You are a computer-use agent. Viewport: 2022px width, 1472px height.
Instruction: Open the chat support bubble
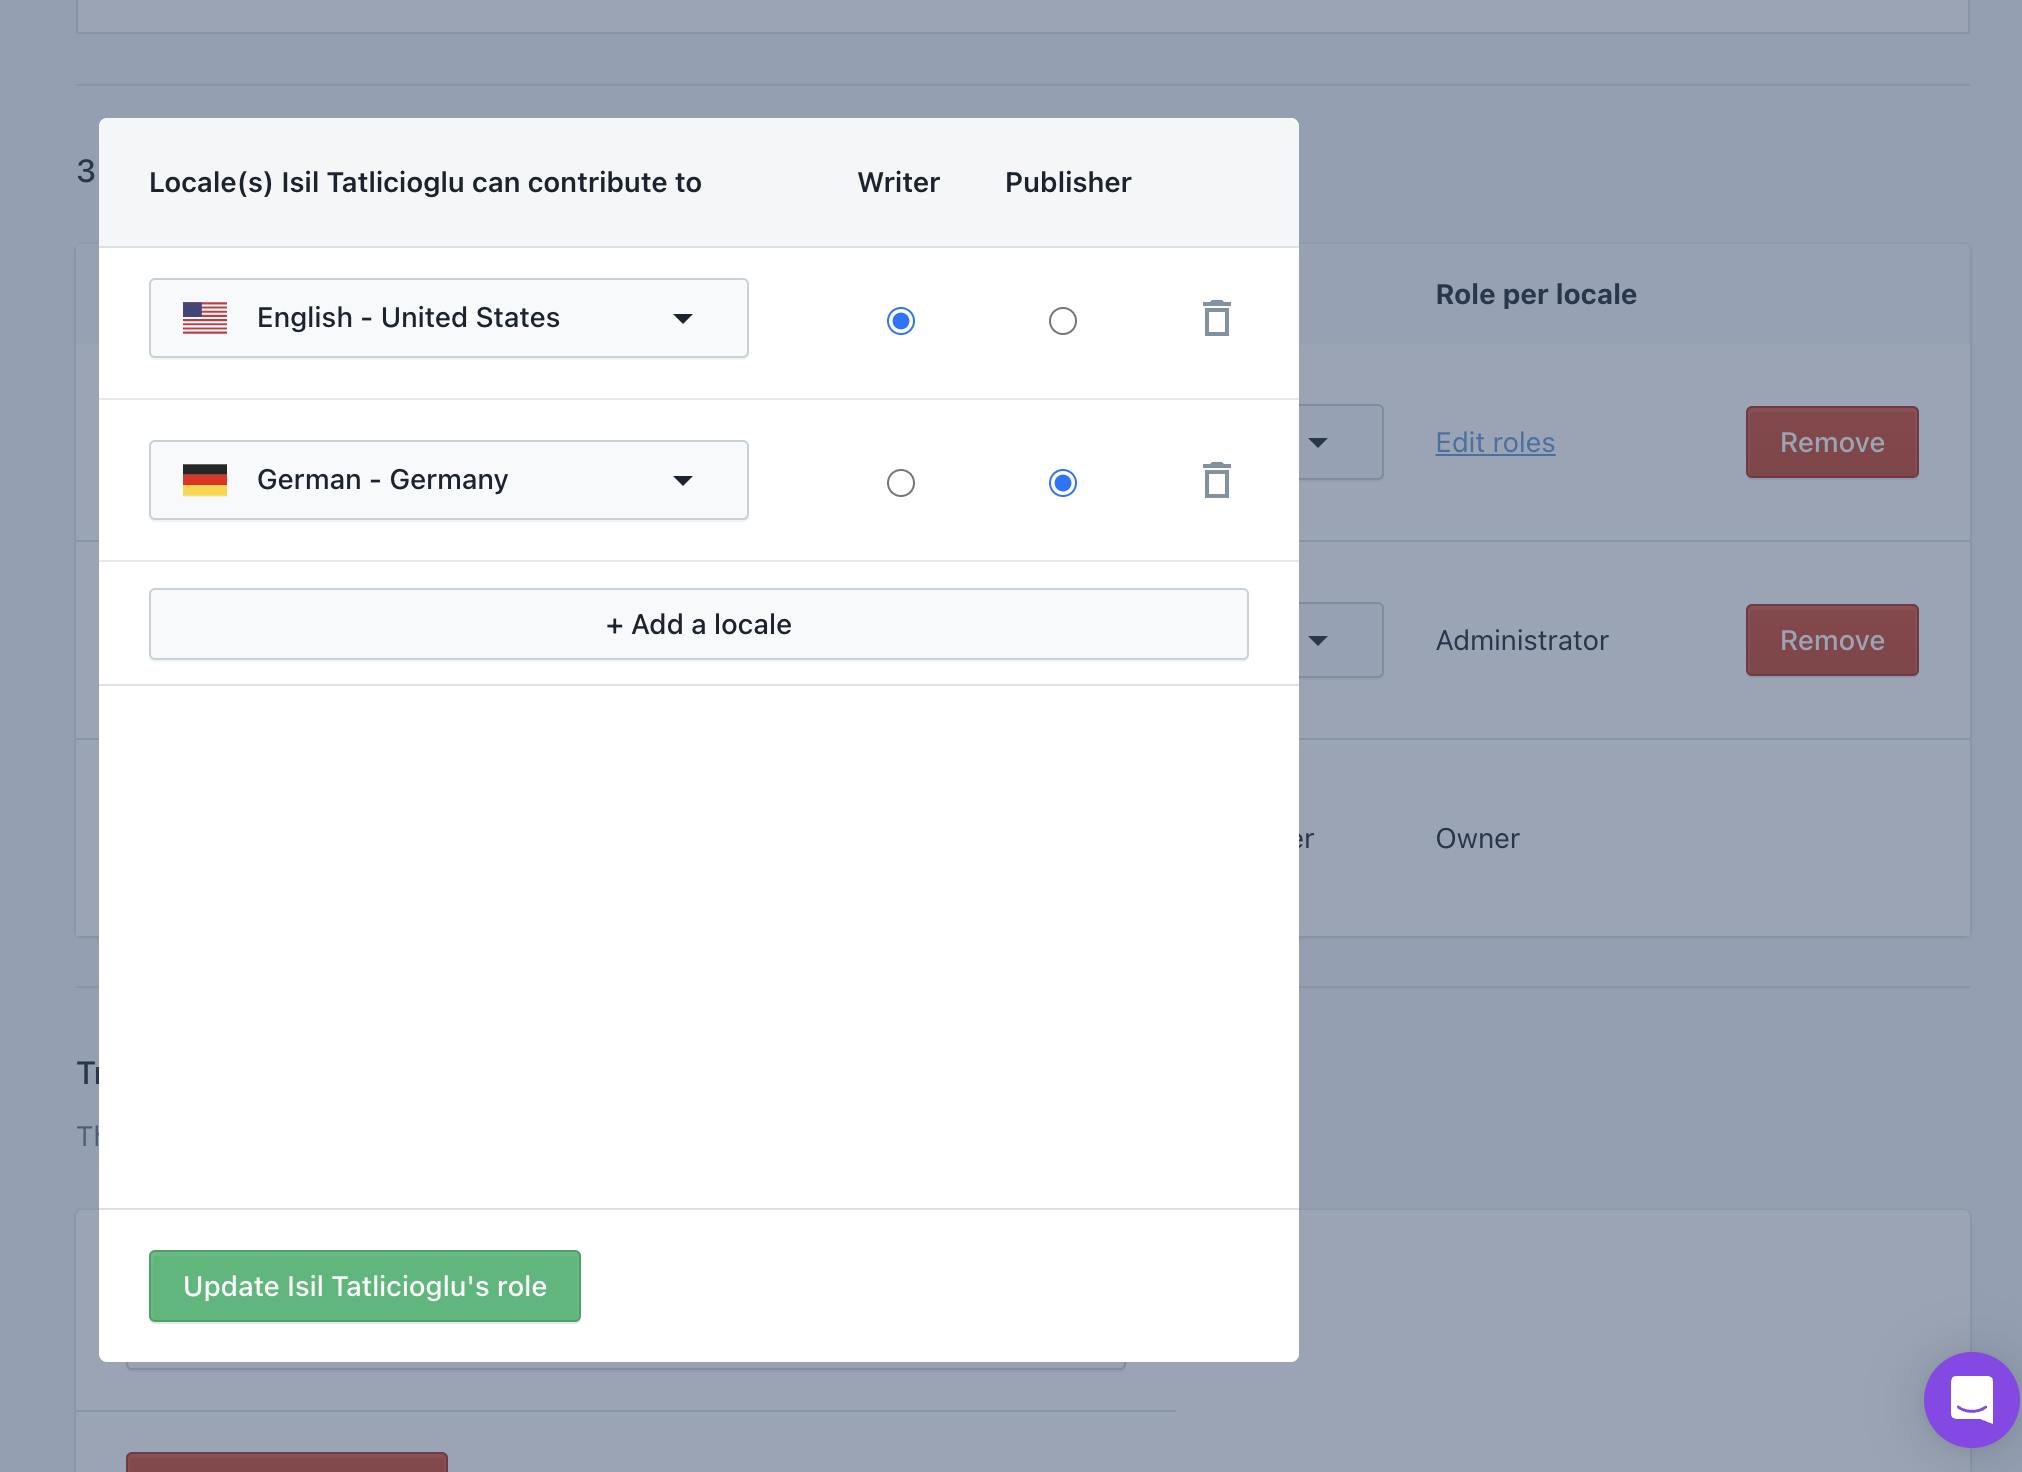[1970, 1399]
